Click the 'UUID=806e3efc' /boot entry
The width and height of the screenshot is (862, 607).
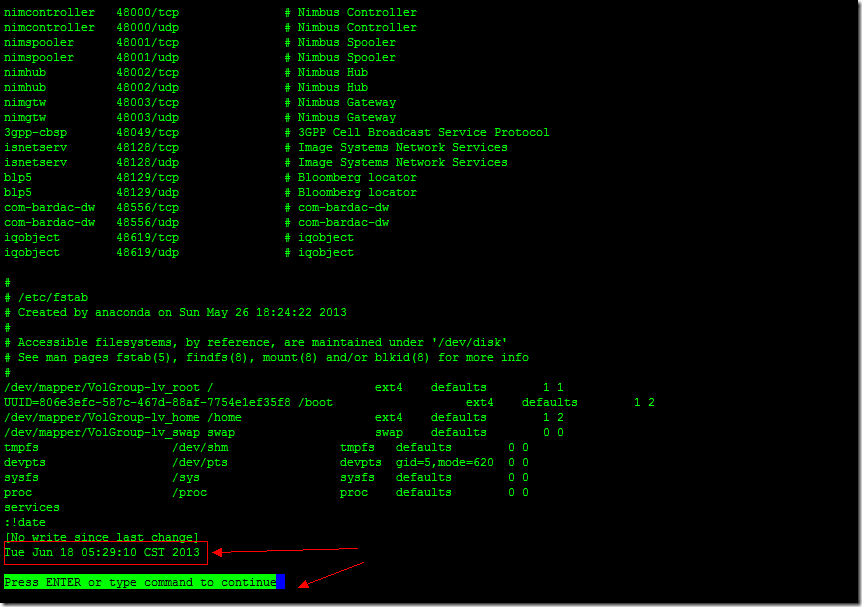tap(329, 402)
